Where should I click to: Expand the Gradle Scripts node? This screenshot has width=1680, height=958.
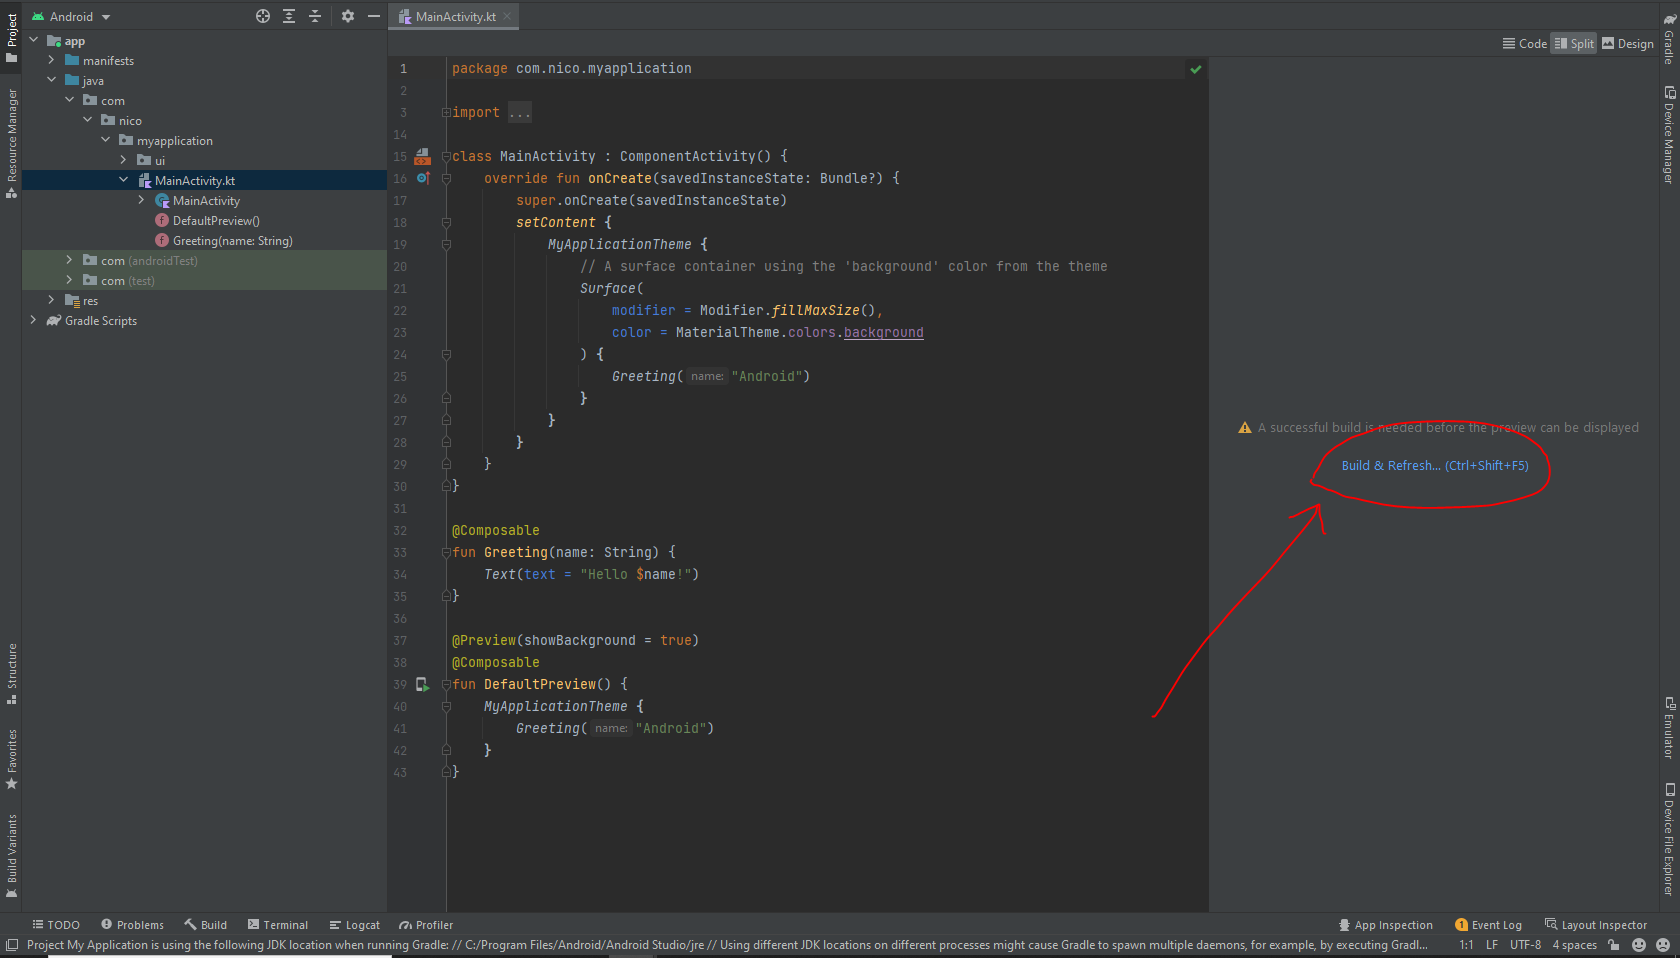pos(33,320)
